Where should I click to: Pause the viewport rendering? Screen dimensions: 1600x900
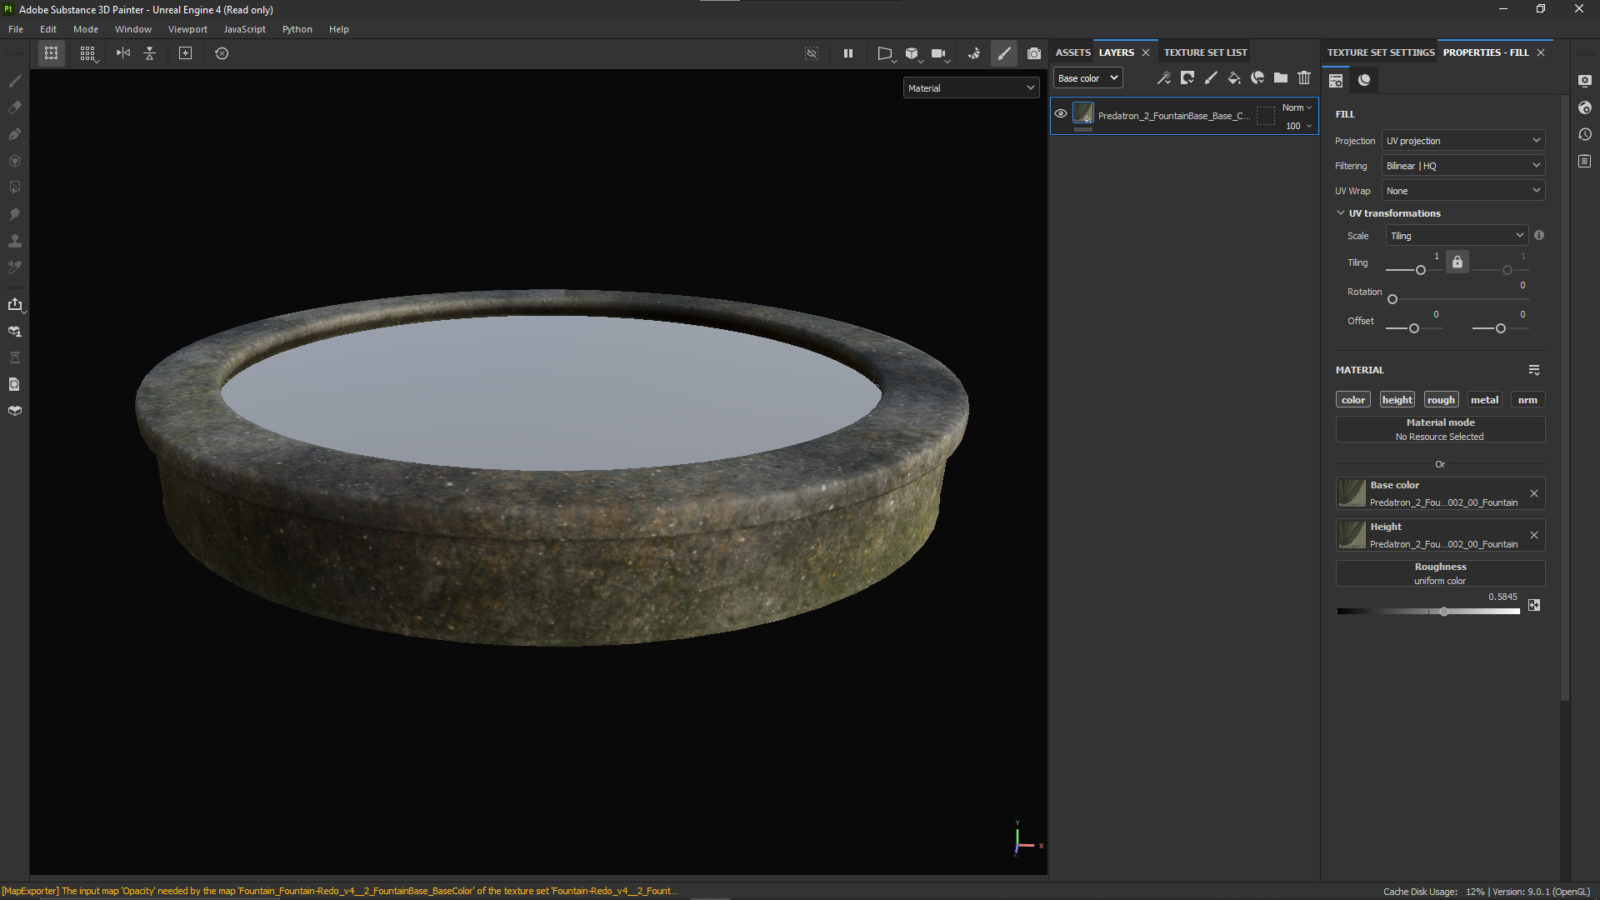coord(847,53)
